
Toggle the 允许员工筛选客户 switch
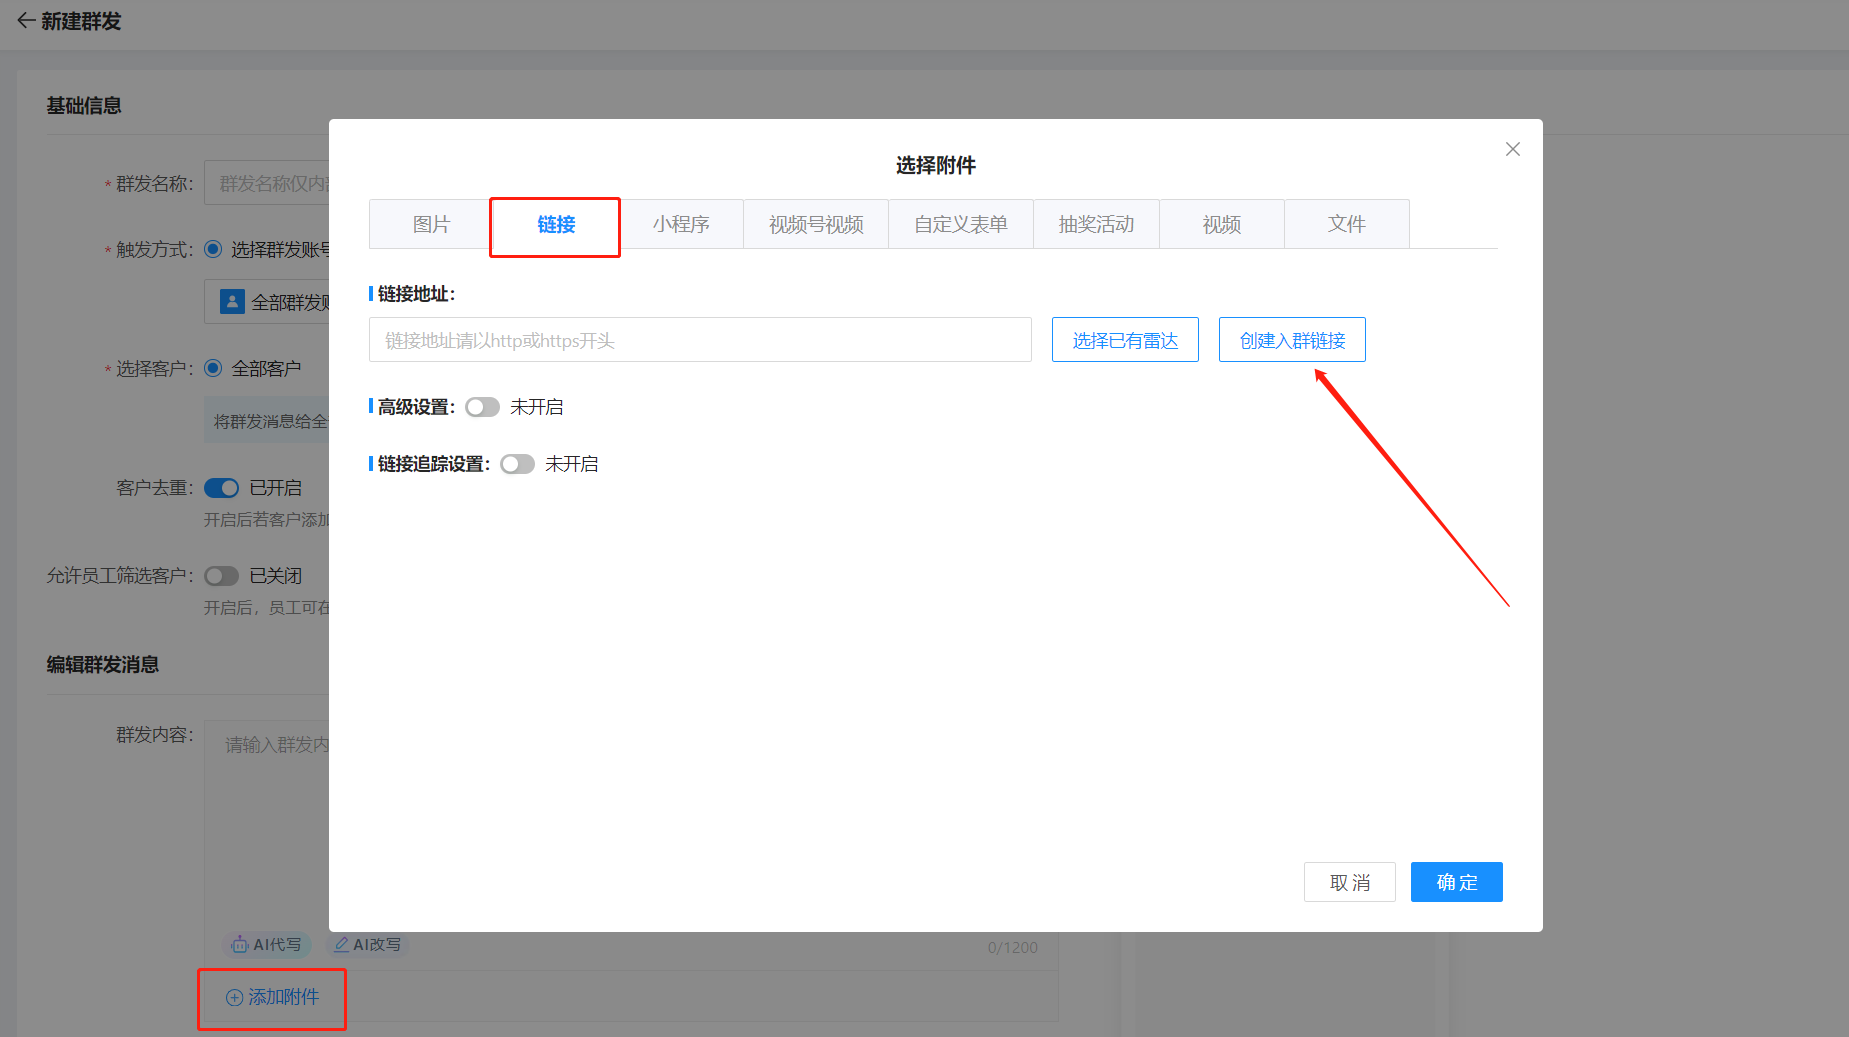(x=221, y=576)
